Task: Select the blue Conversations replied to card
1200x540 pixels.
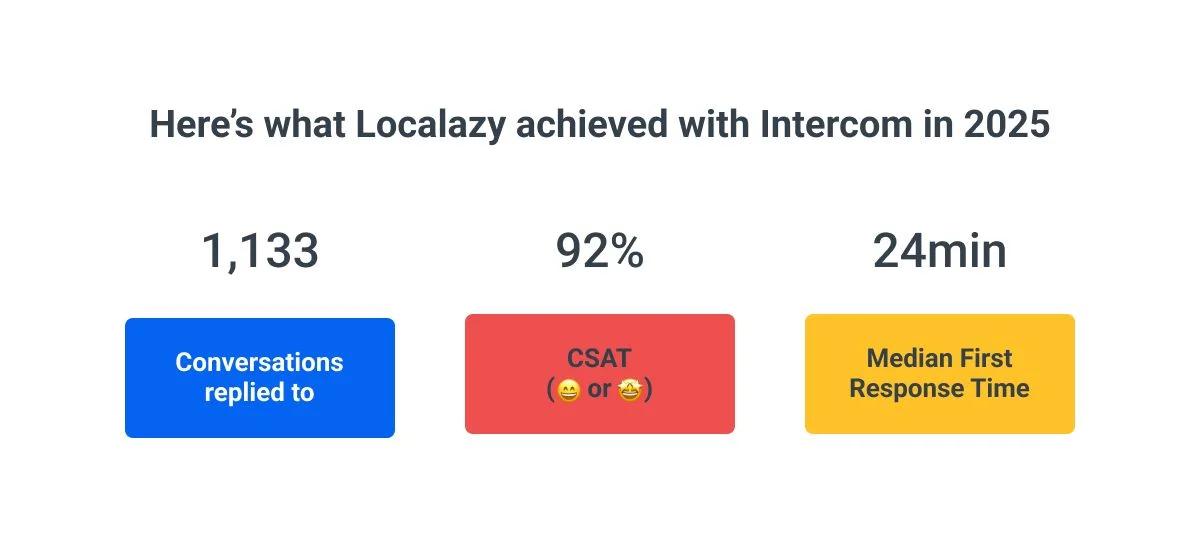Action: coord(260,378)
